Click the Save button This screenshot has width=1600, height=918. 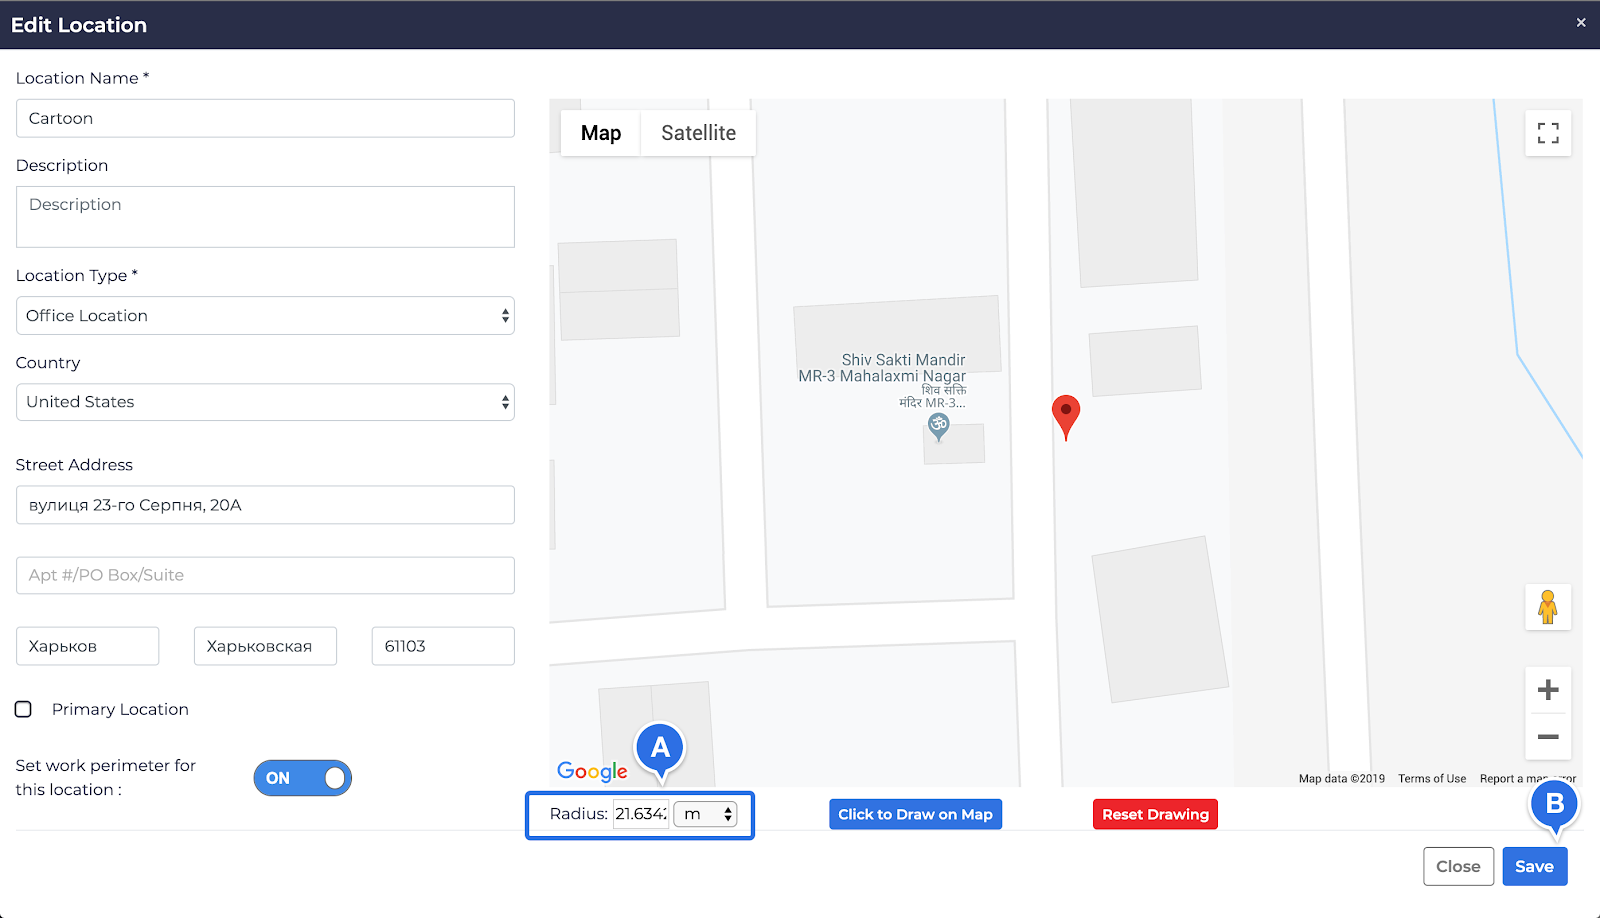point(1534,866)
